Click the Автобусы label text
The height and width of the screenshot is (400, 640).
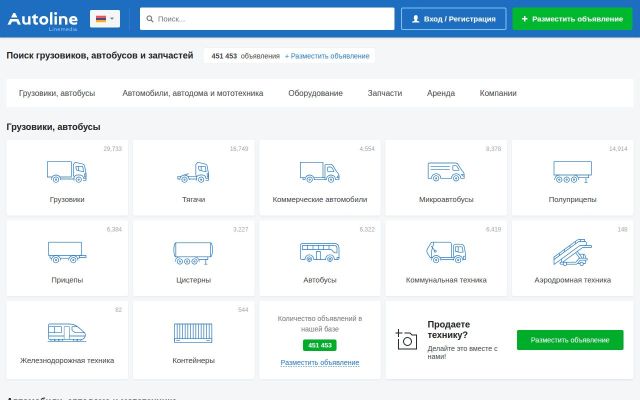320,280
